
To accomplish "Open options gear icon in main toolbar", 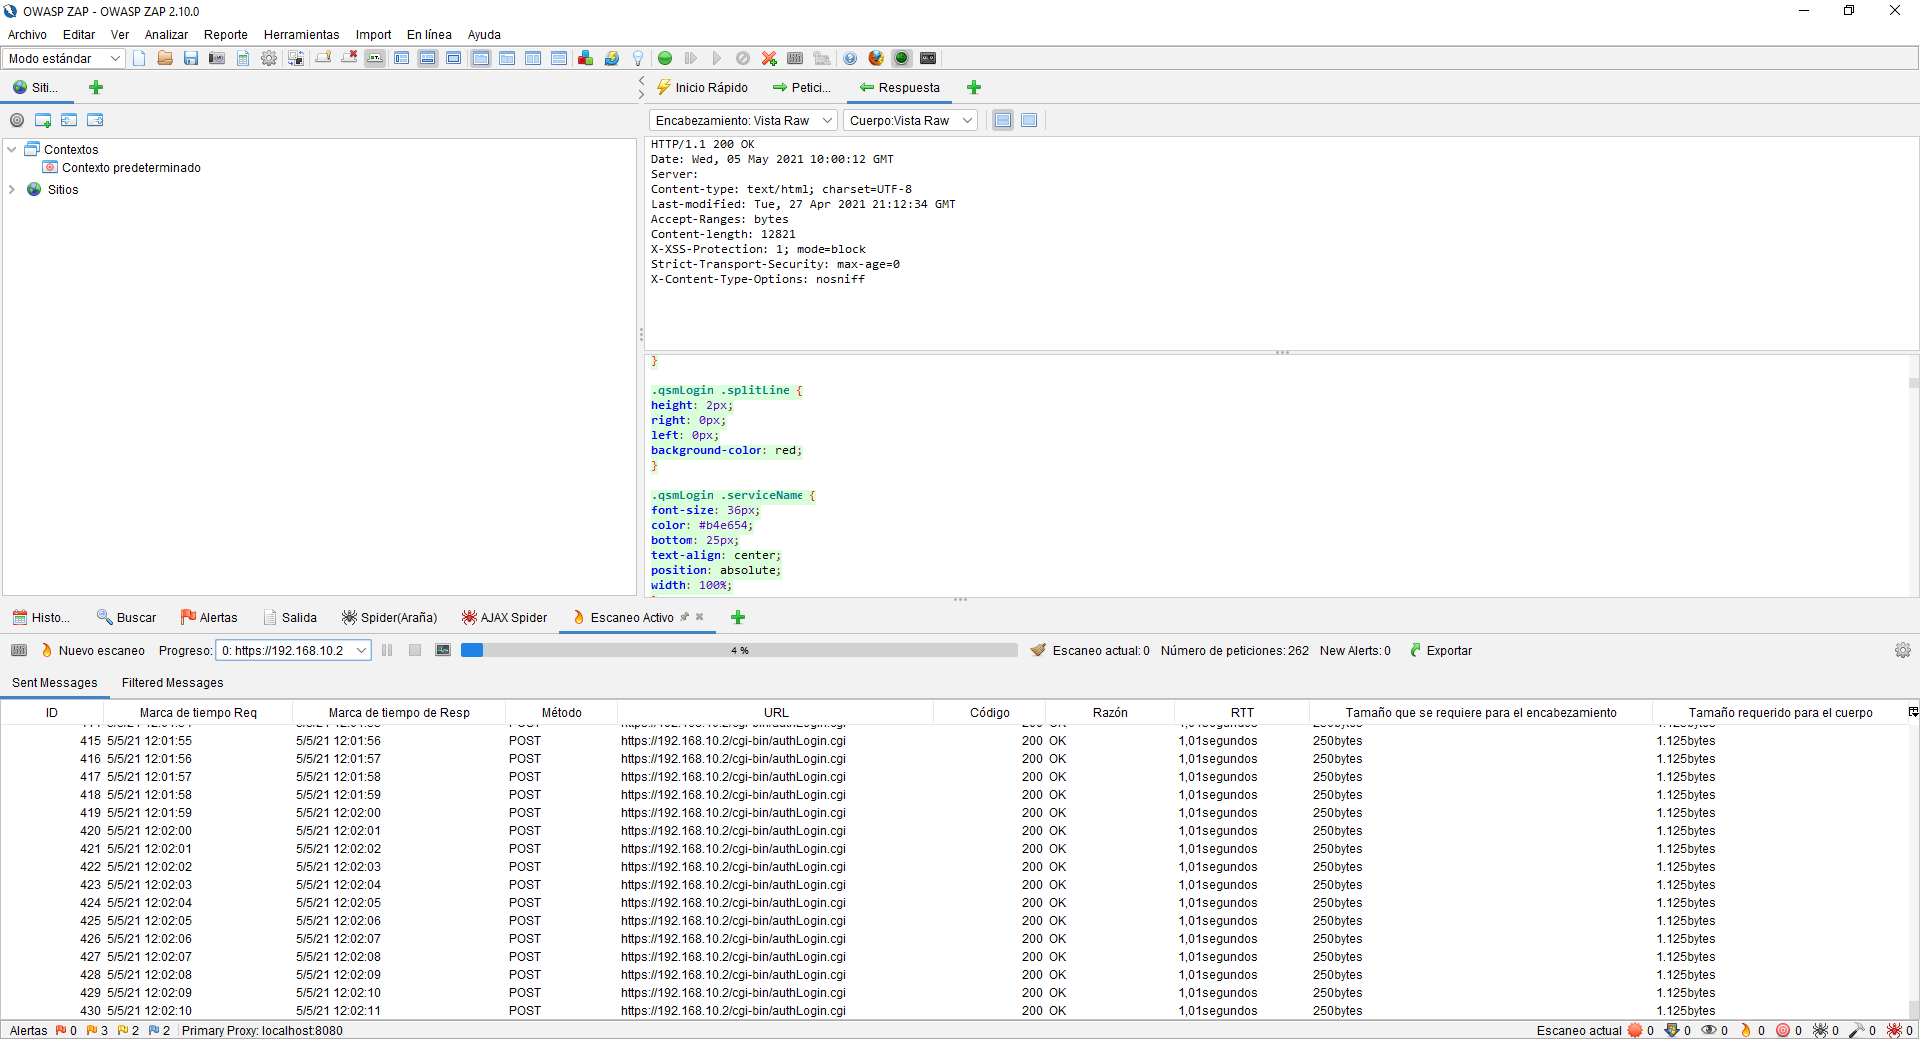I will tap(269, 58).
